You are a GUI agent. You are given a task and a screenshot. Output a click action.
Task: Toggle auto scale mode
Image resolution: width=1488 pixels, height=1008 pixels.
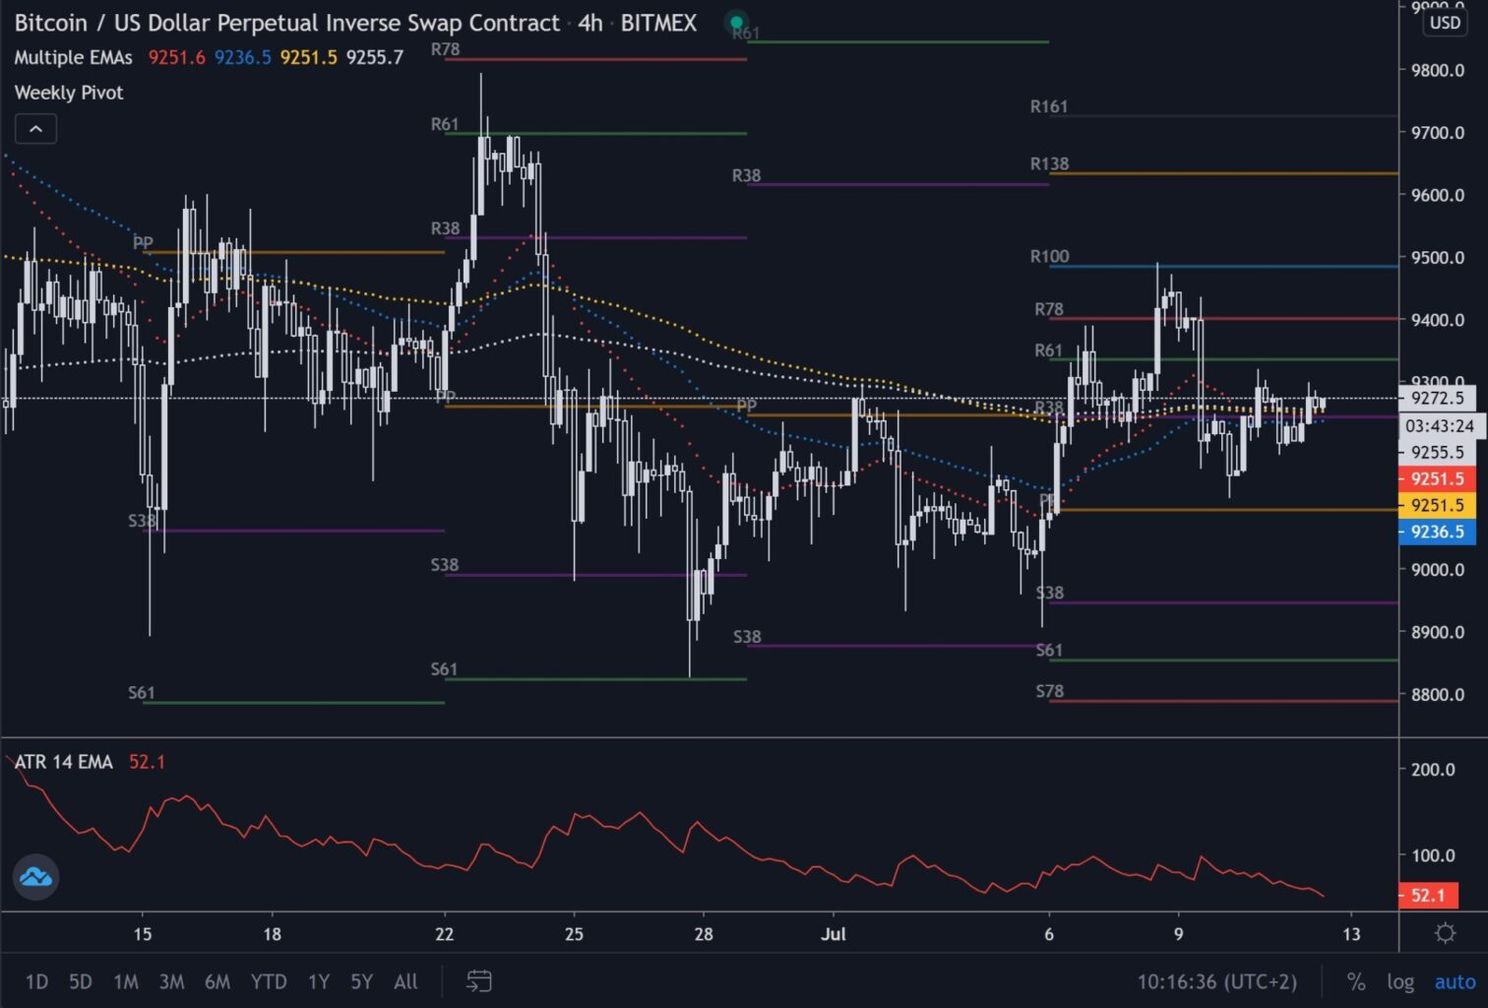(x=1455, y=982)
